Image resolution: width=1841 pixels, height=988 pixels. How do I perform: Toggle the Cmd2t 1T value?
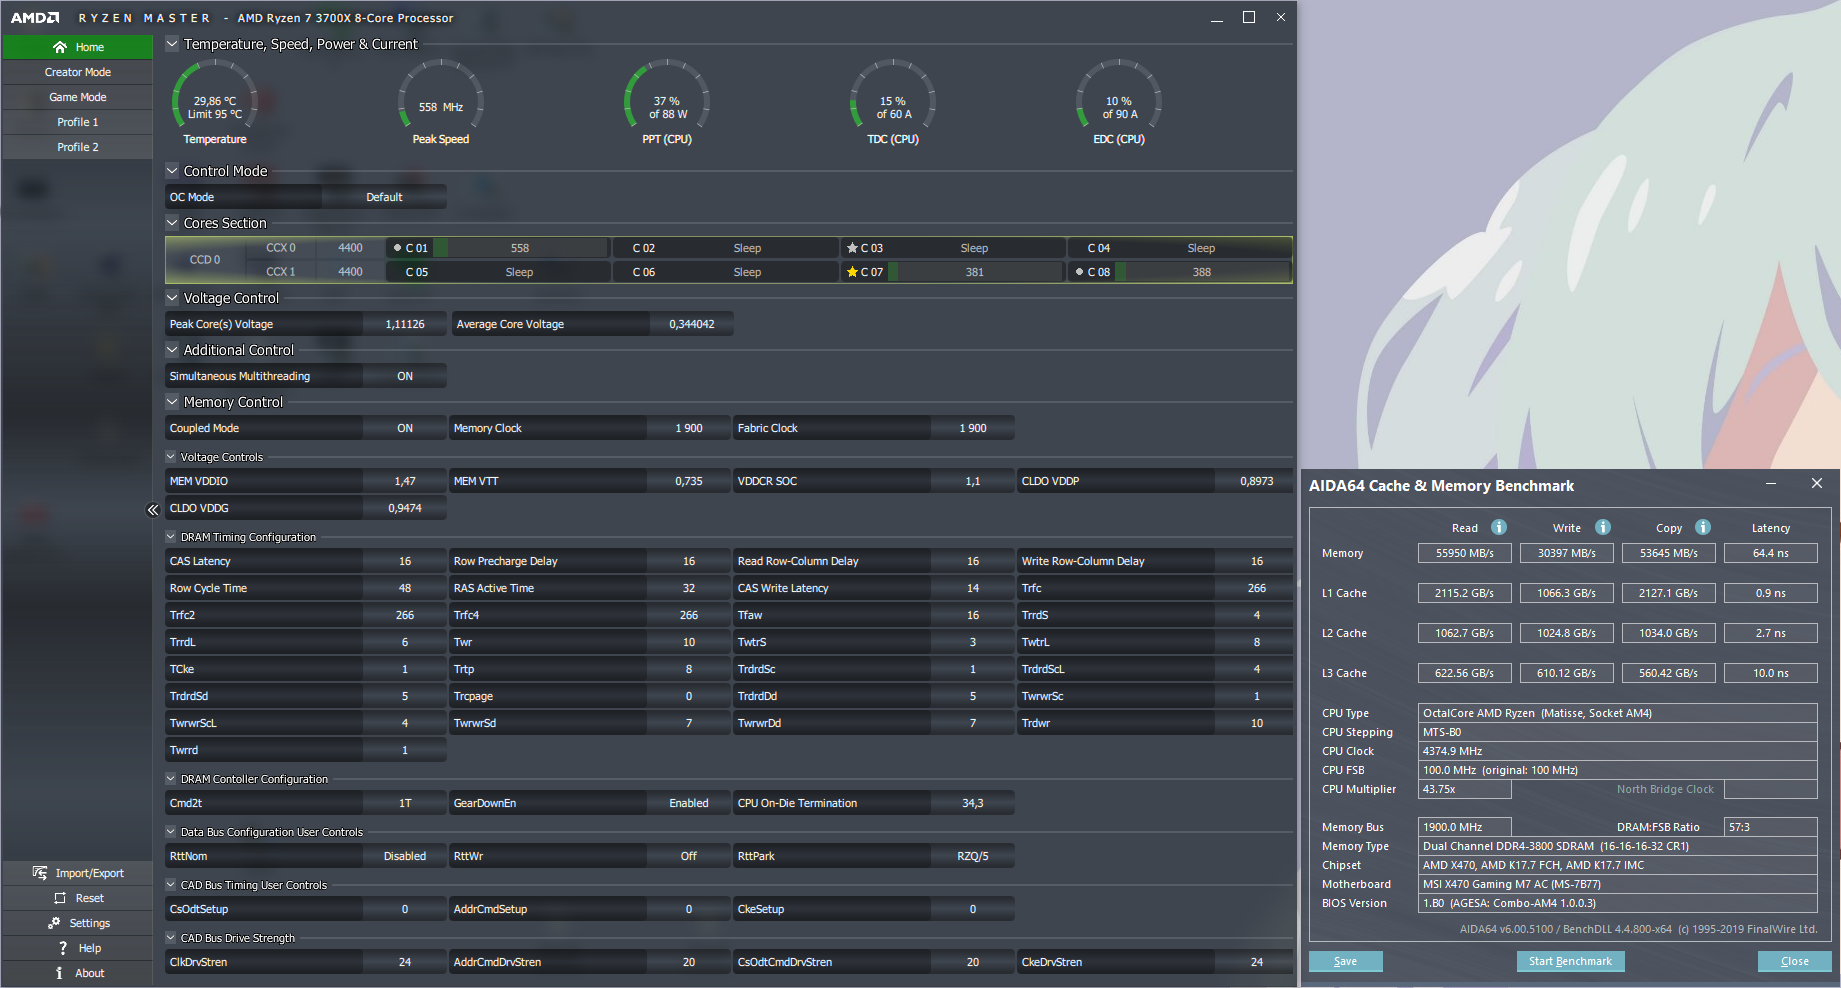405,803
